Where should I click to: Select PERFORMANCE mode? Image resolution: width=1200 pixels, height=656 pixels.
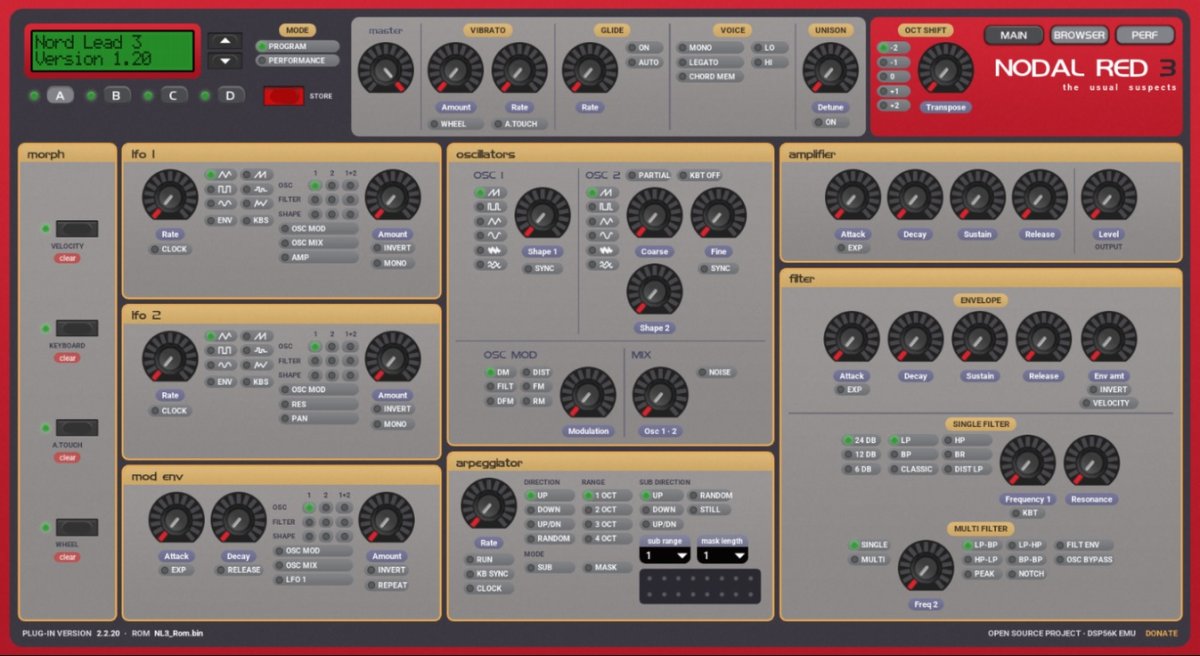coord(297,61)
